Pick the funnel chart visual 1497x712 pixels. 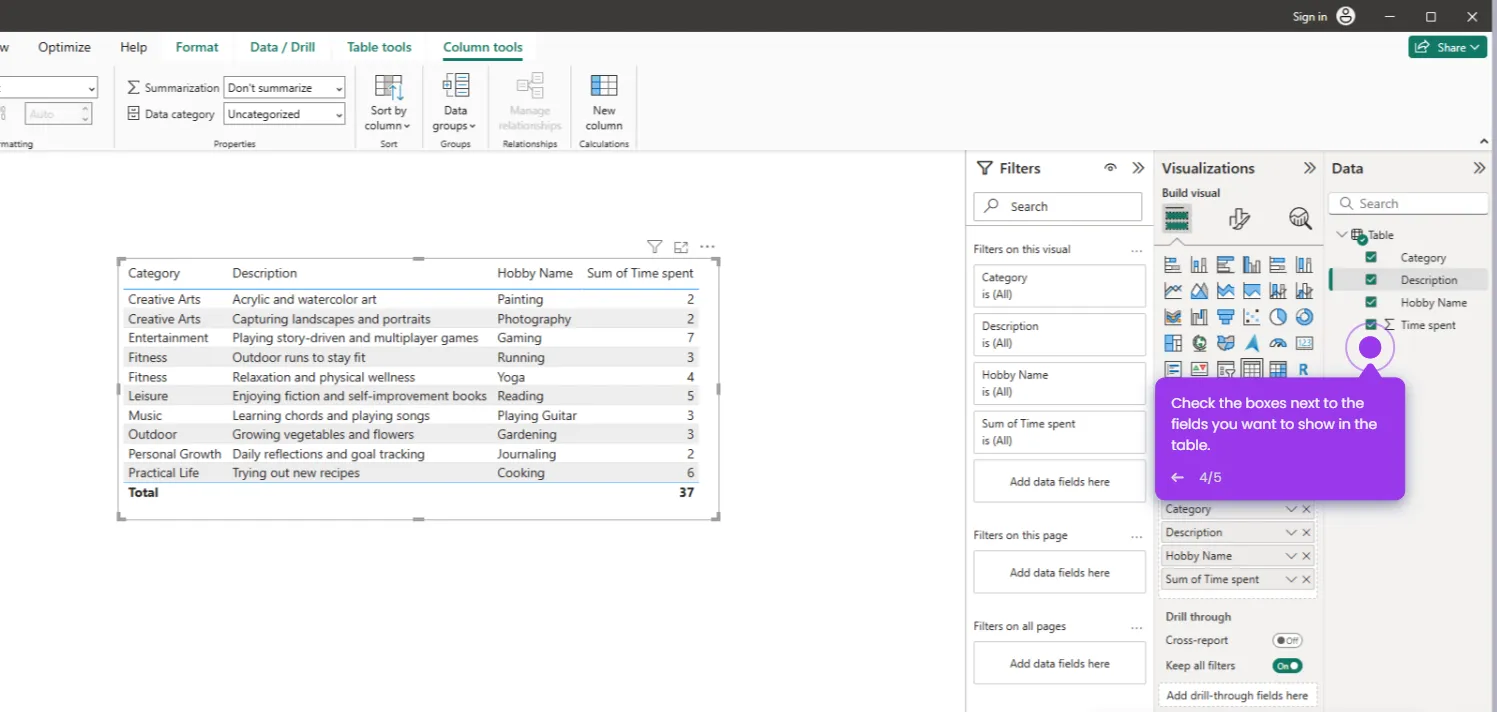pyautogui.click(x=1225, y=317)
